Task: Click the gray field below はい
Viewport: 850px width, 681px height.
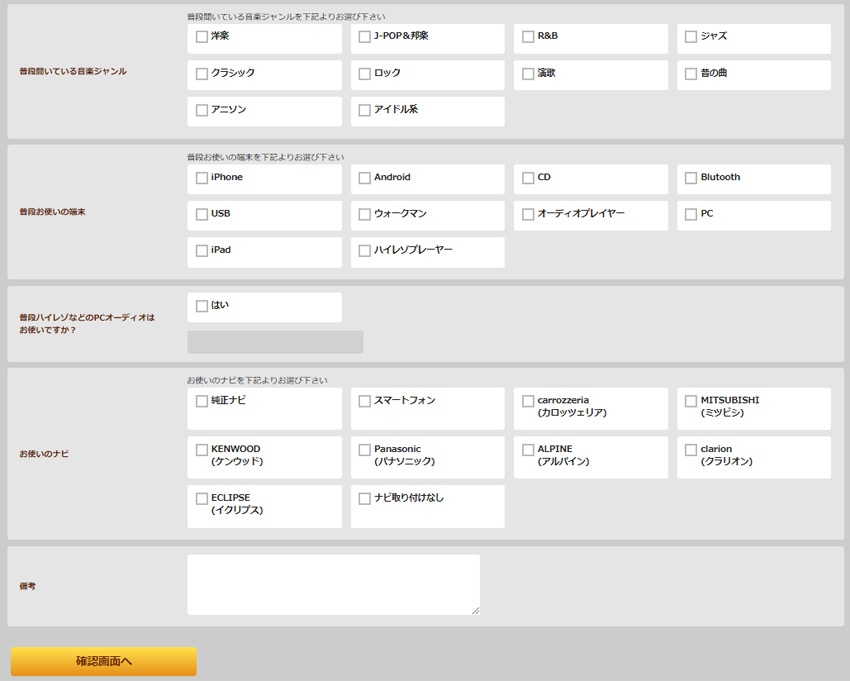Action: click(x=275, y=342)
